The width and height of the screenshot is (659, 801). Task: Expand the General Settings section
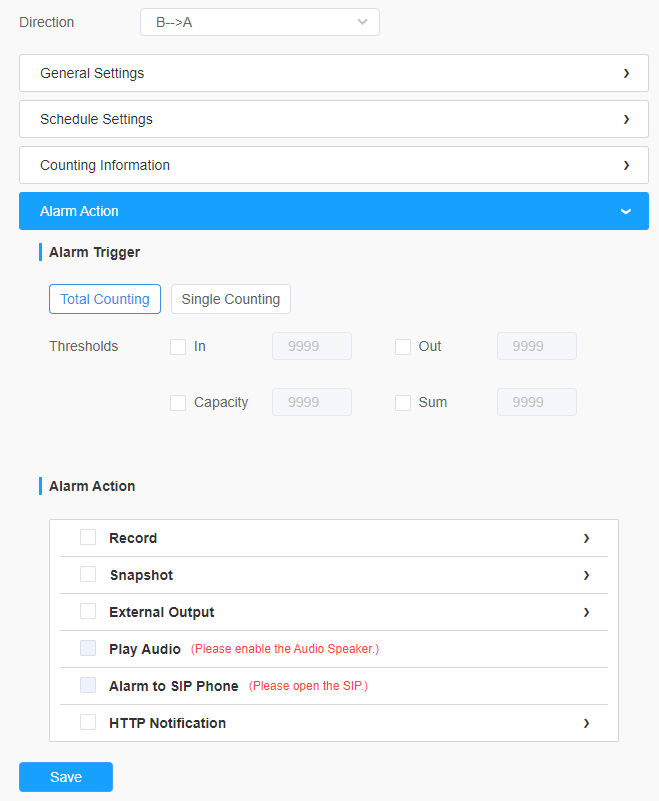click(334, 73)
